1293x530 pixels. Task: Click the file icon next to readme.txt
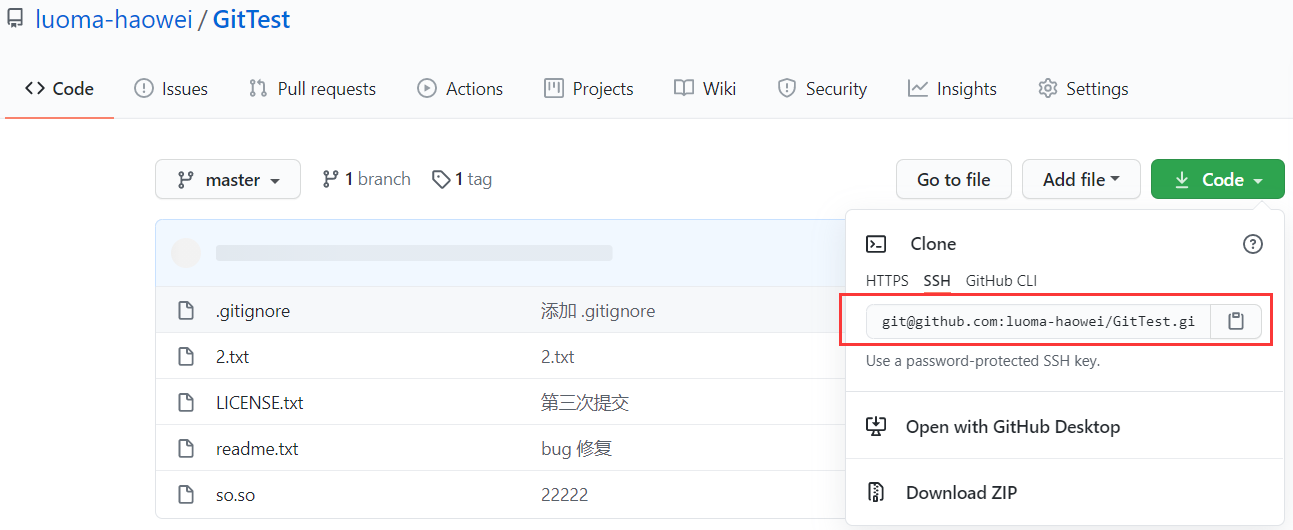pos(185,449)
